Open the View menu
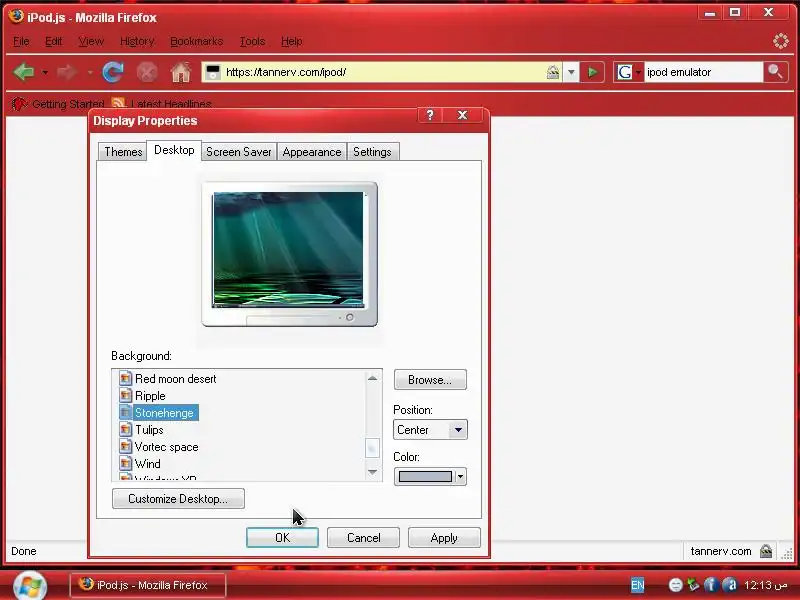The image size is (800, 600). point(91,41)
